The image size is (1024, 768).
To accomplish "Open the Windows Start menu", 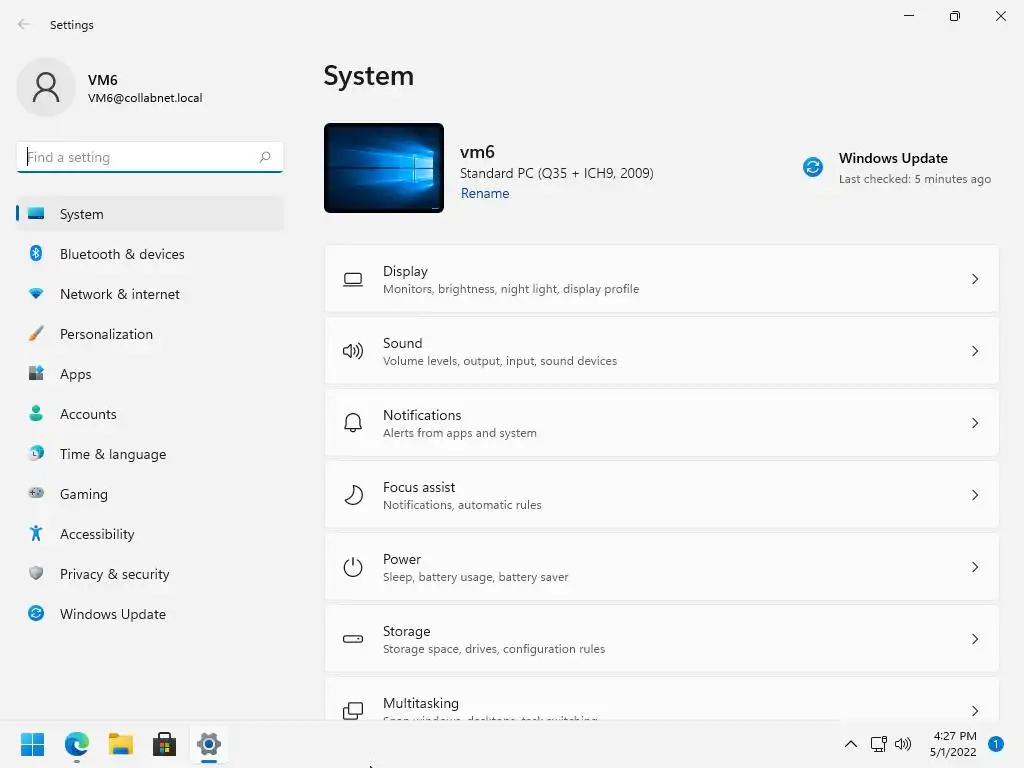I will 33,744.
